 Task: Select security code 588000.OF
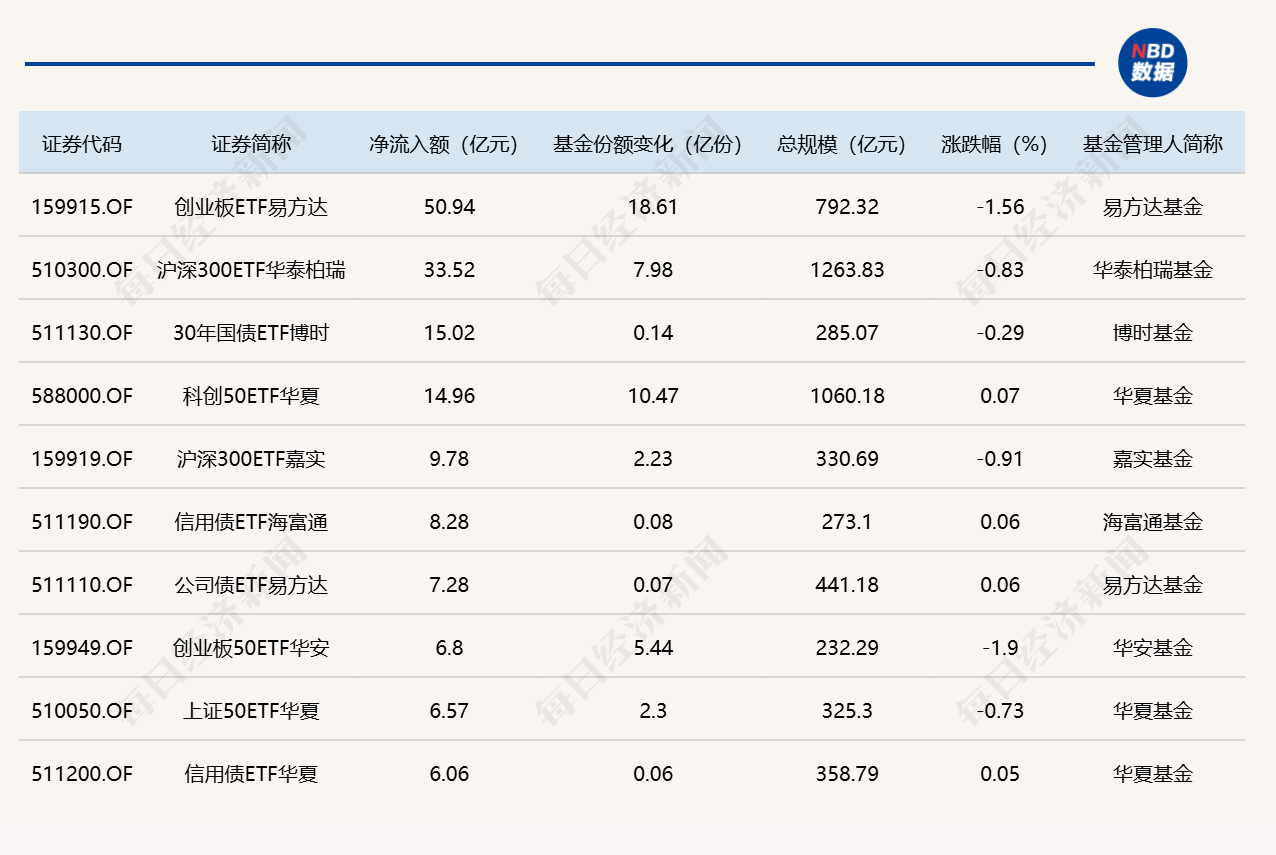[x=82, y=396]
